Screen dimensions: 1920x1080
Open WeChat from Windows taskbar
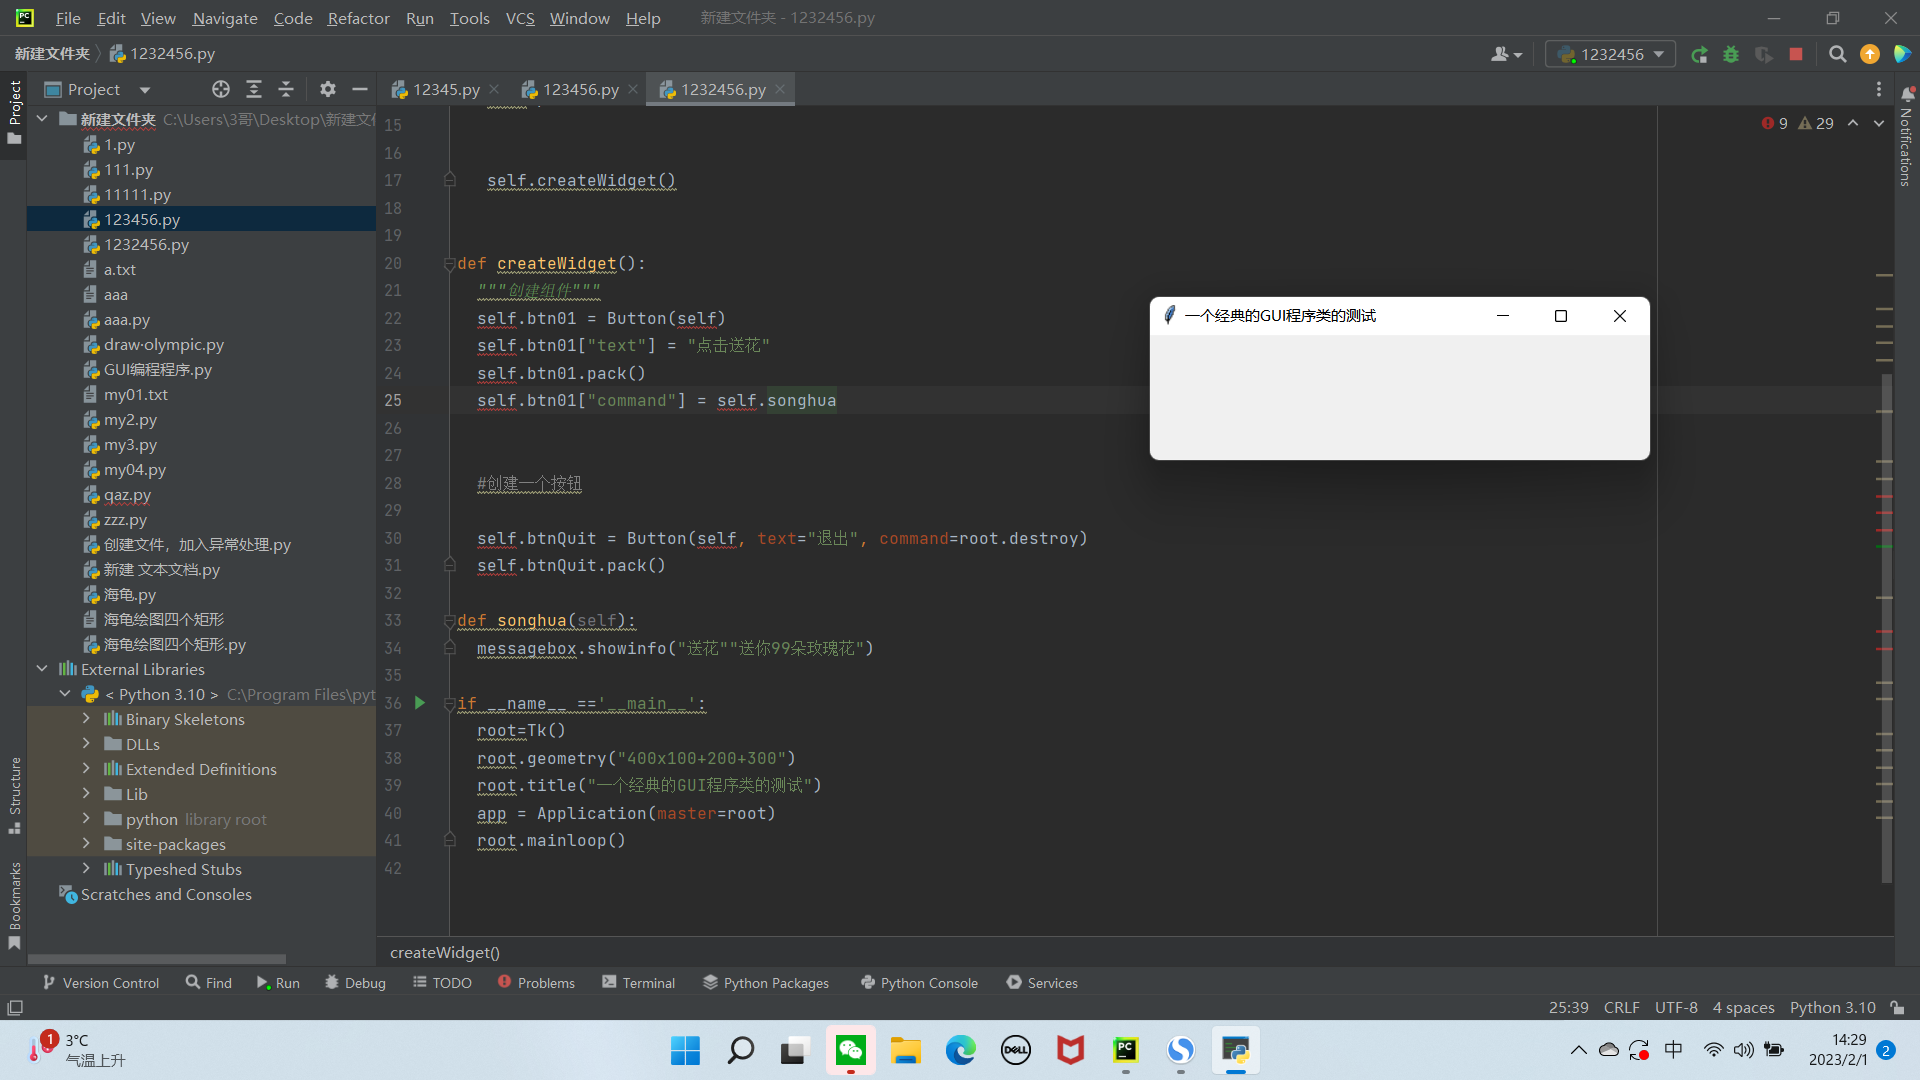pyautogui.click(x=851, y=1050)
